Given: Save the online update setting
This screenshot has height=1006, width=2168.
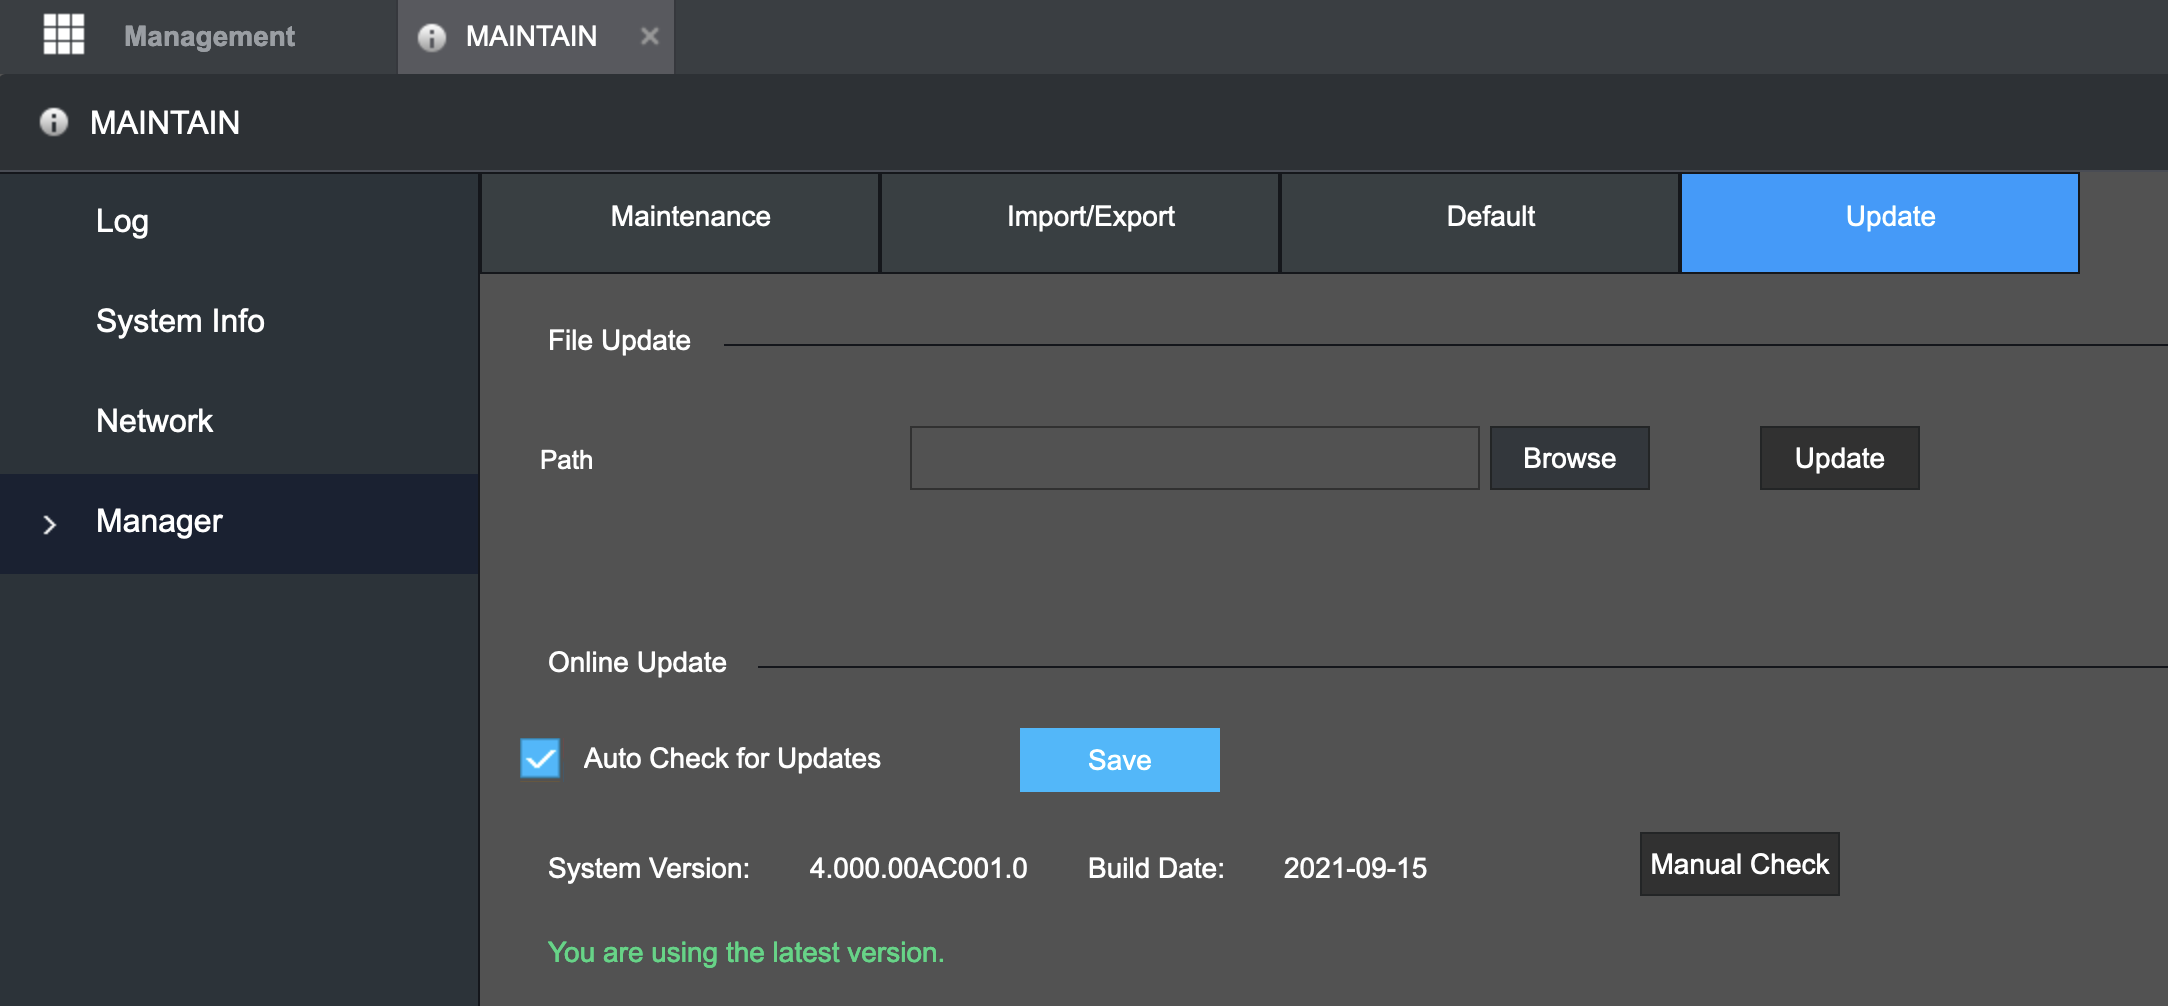Looking at the screenshot, I should [x=1119, y=760].
